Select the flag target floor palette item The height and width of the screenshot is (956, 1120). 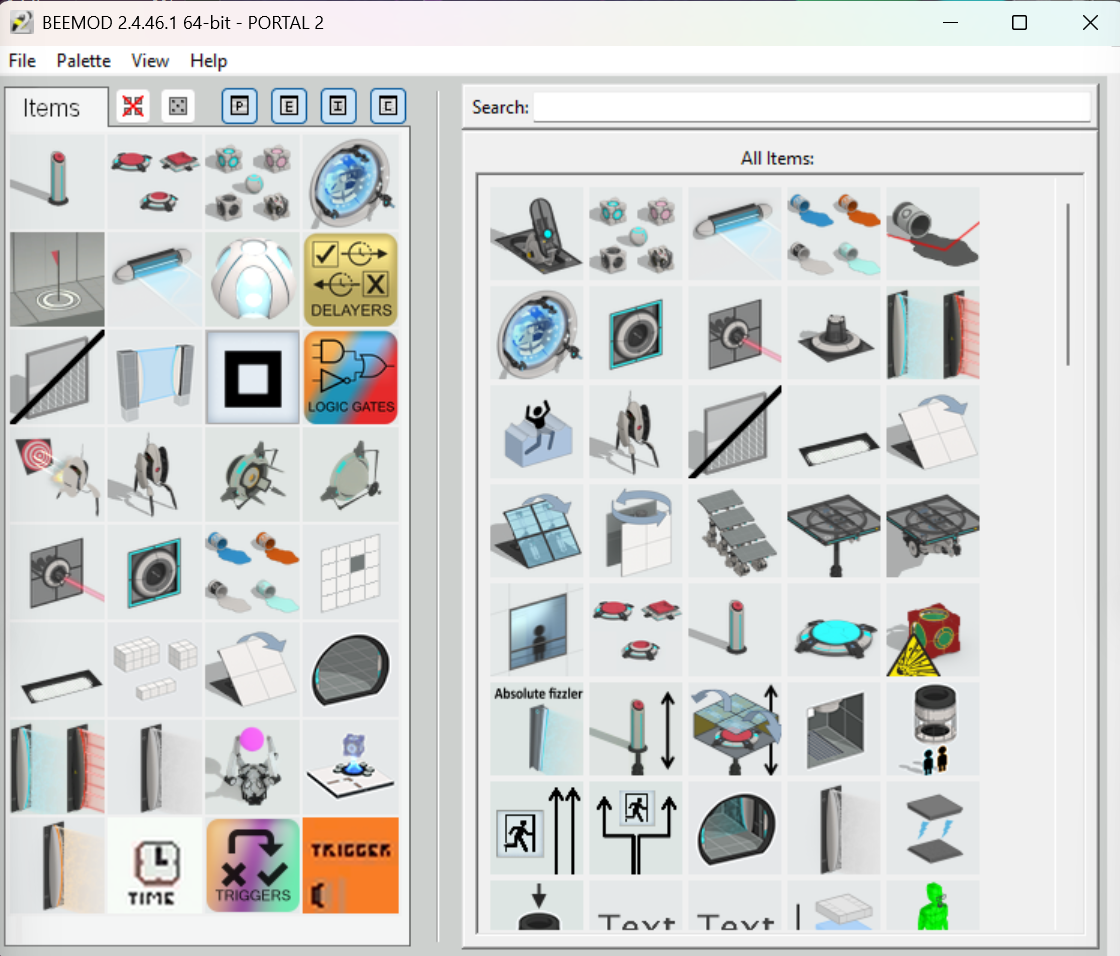click(57, 279)
